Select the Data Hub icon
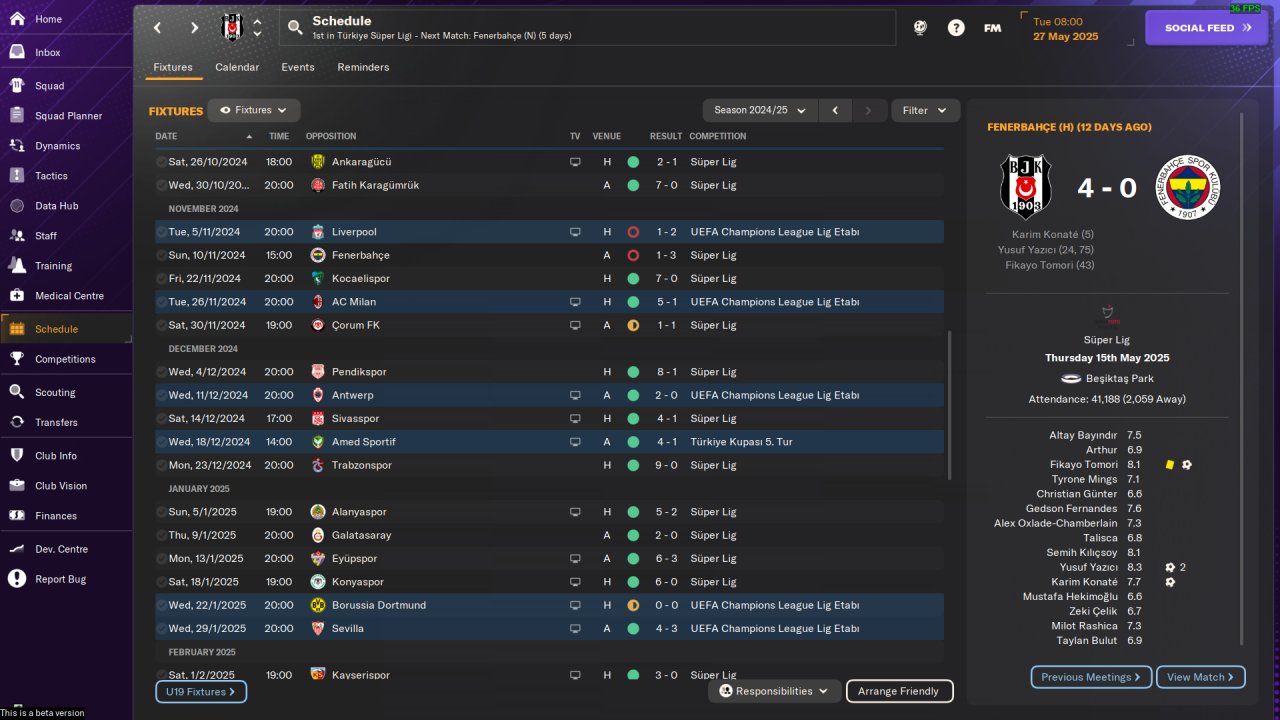 [17, 206]
